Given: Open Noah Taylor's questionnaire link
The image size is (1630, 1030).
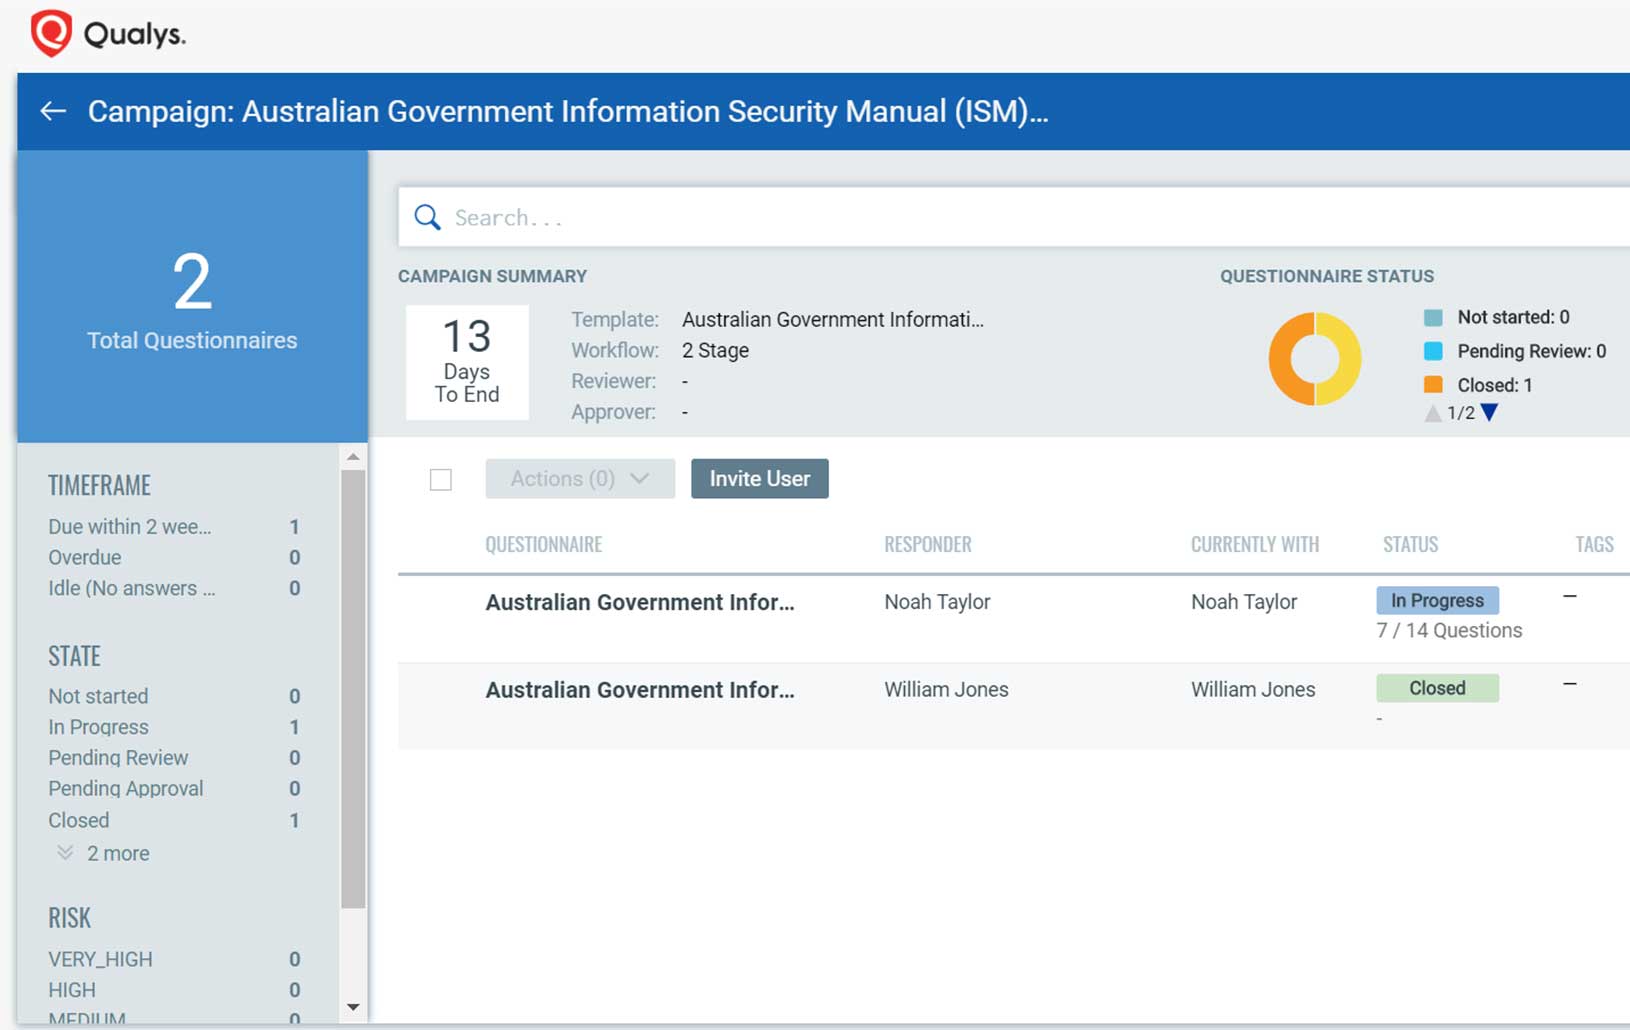Looking at the screenshot, I should tap(639, 602).
